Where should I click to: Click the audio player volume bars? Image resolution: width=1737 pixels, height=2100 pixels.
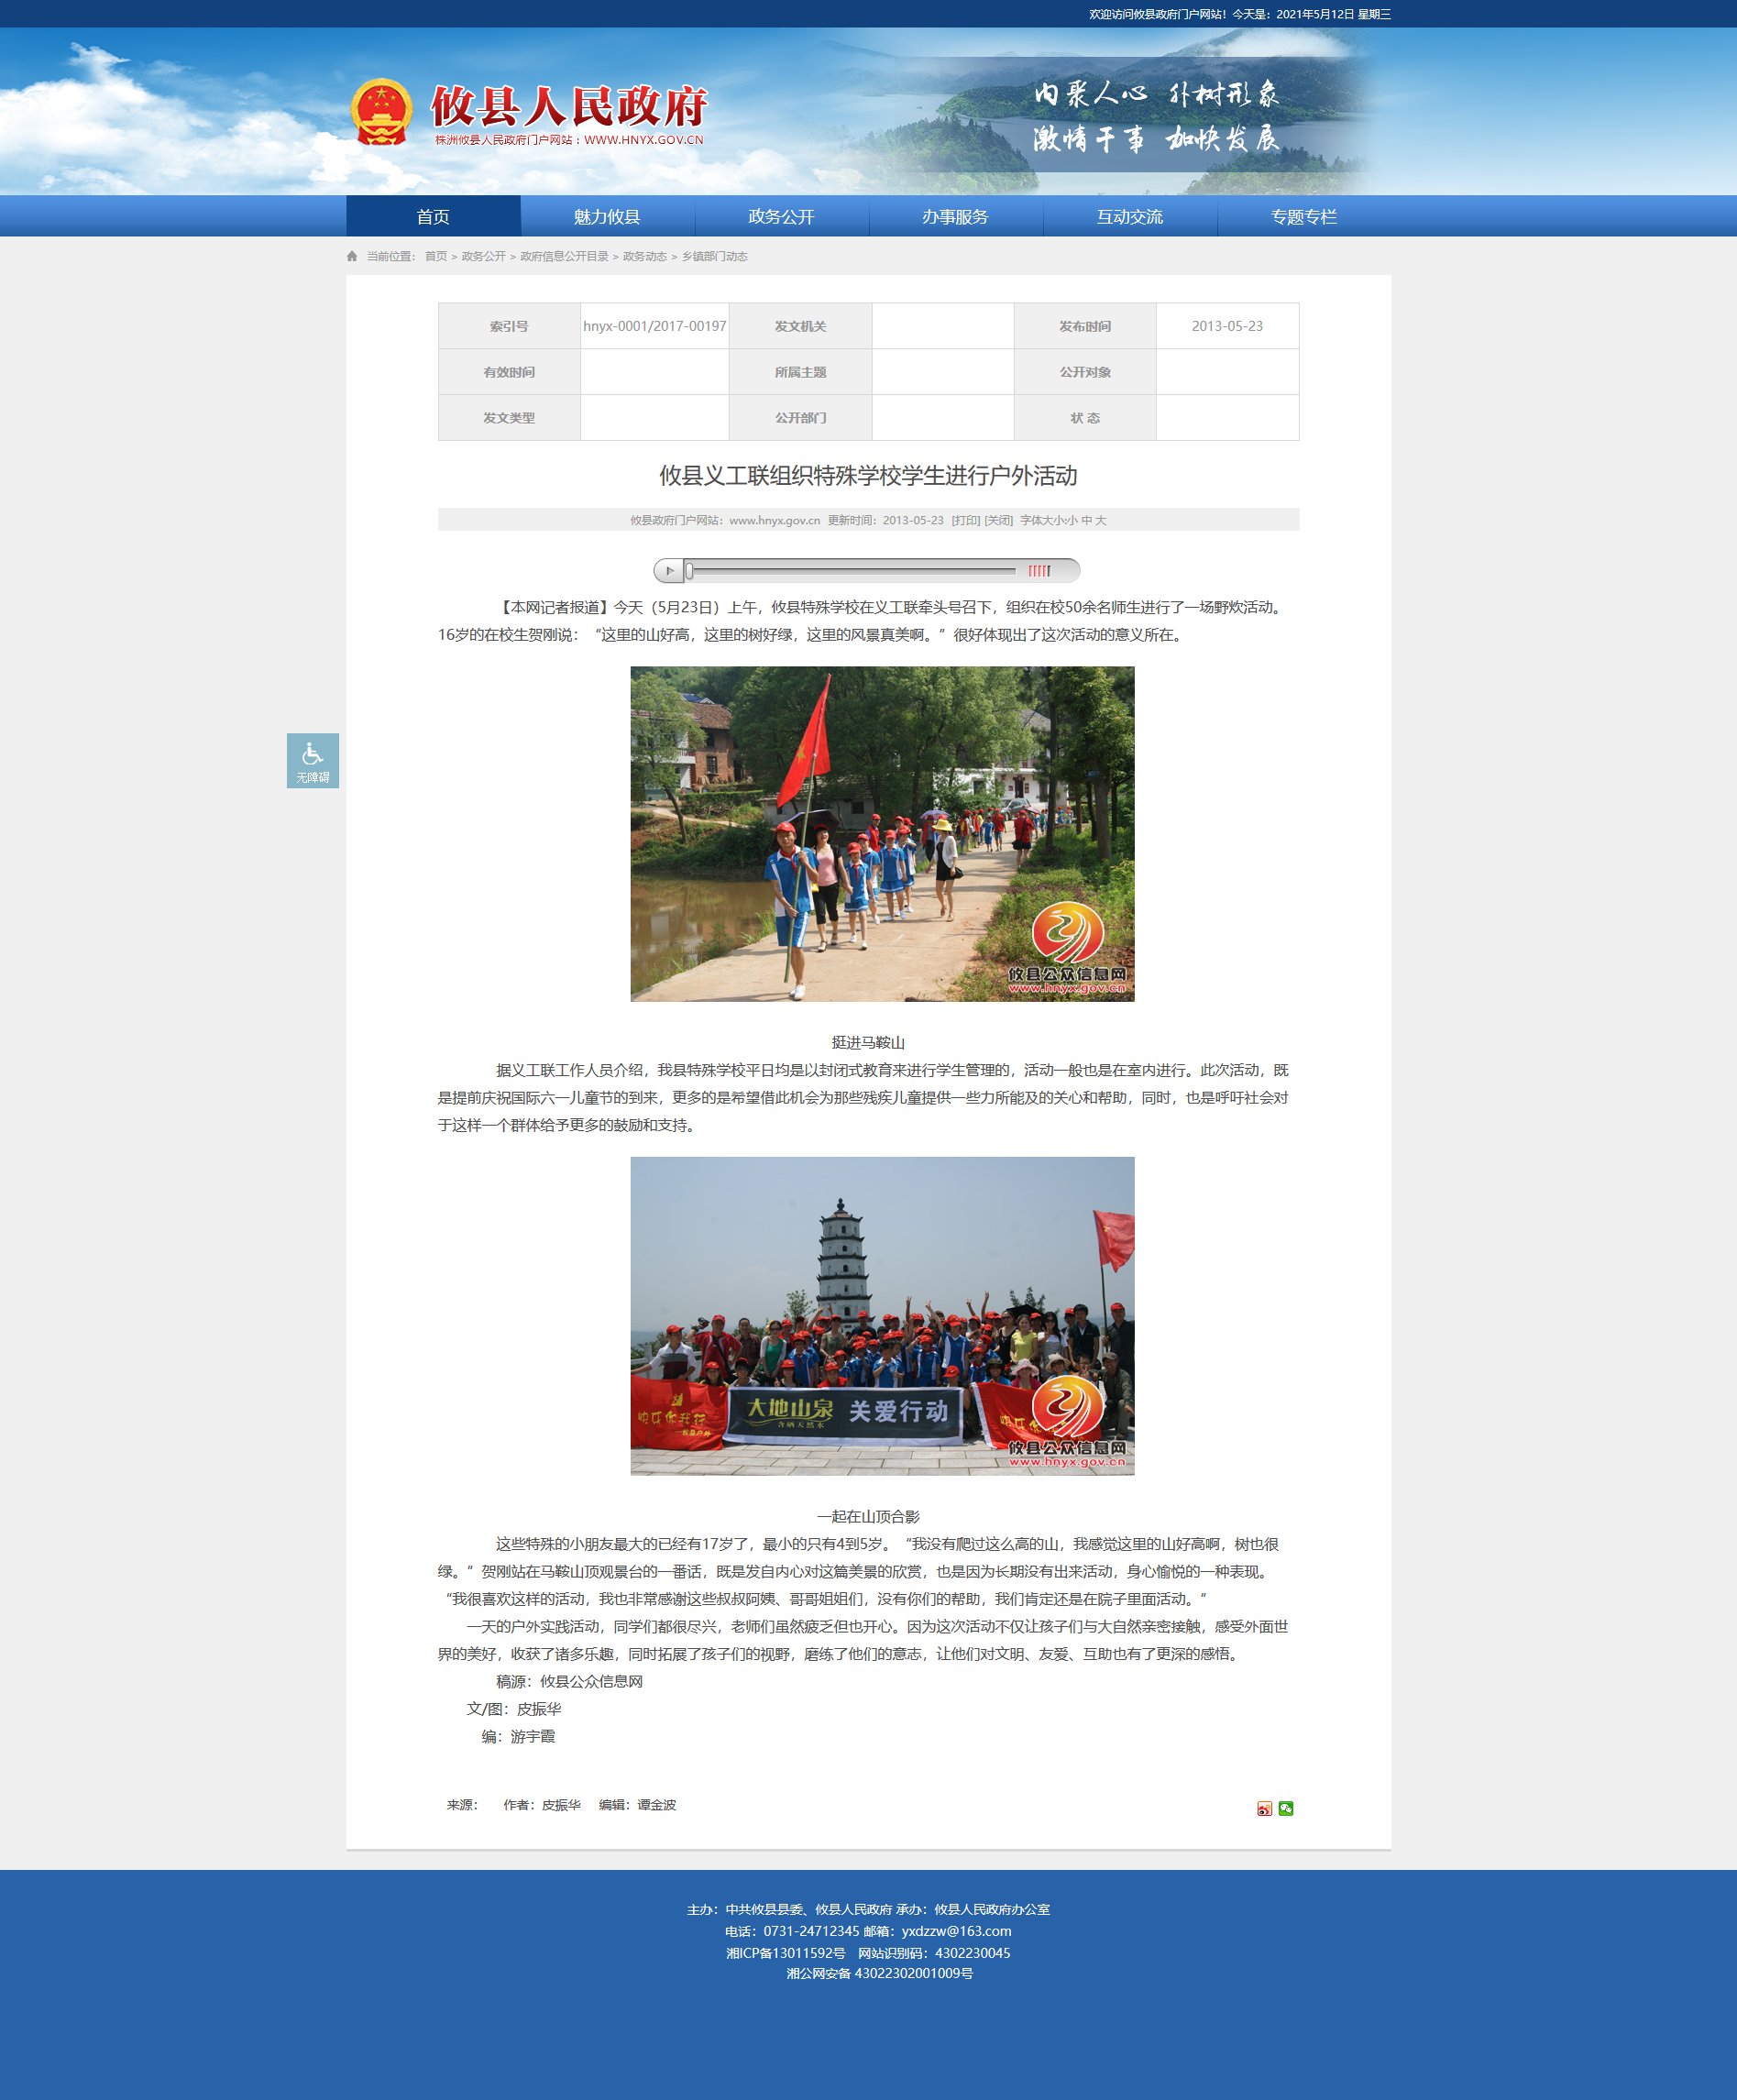click(1039, 571)
